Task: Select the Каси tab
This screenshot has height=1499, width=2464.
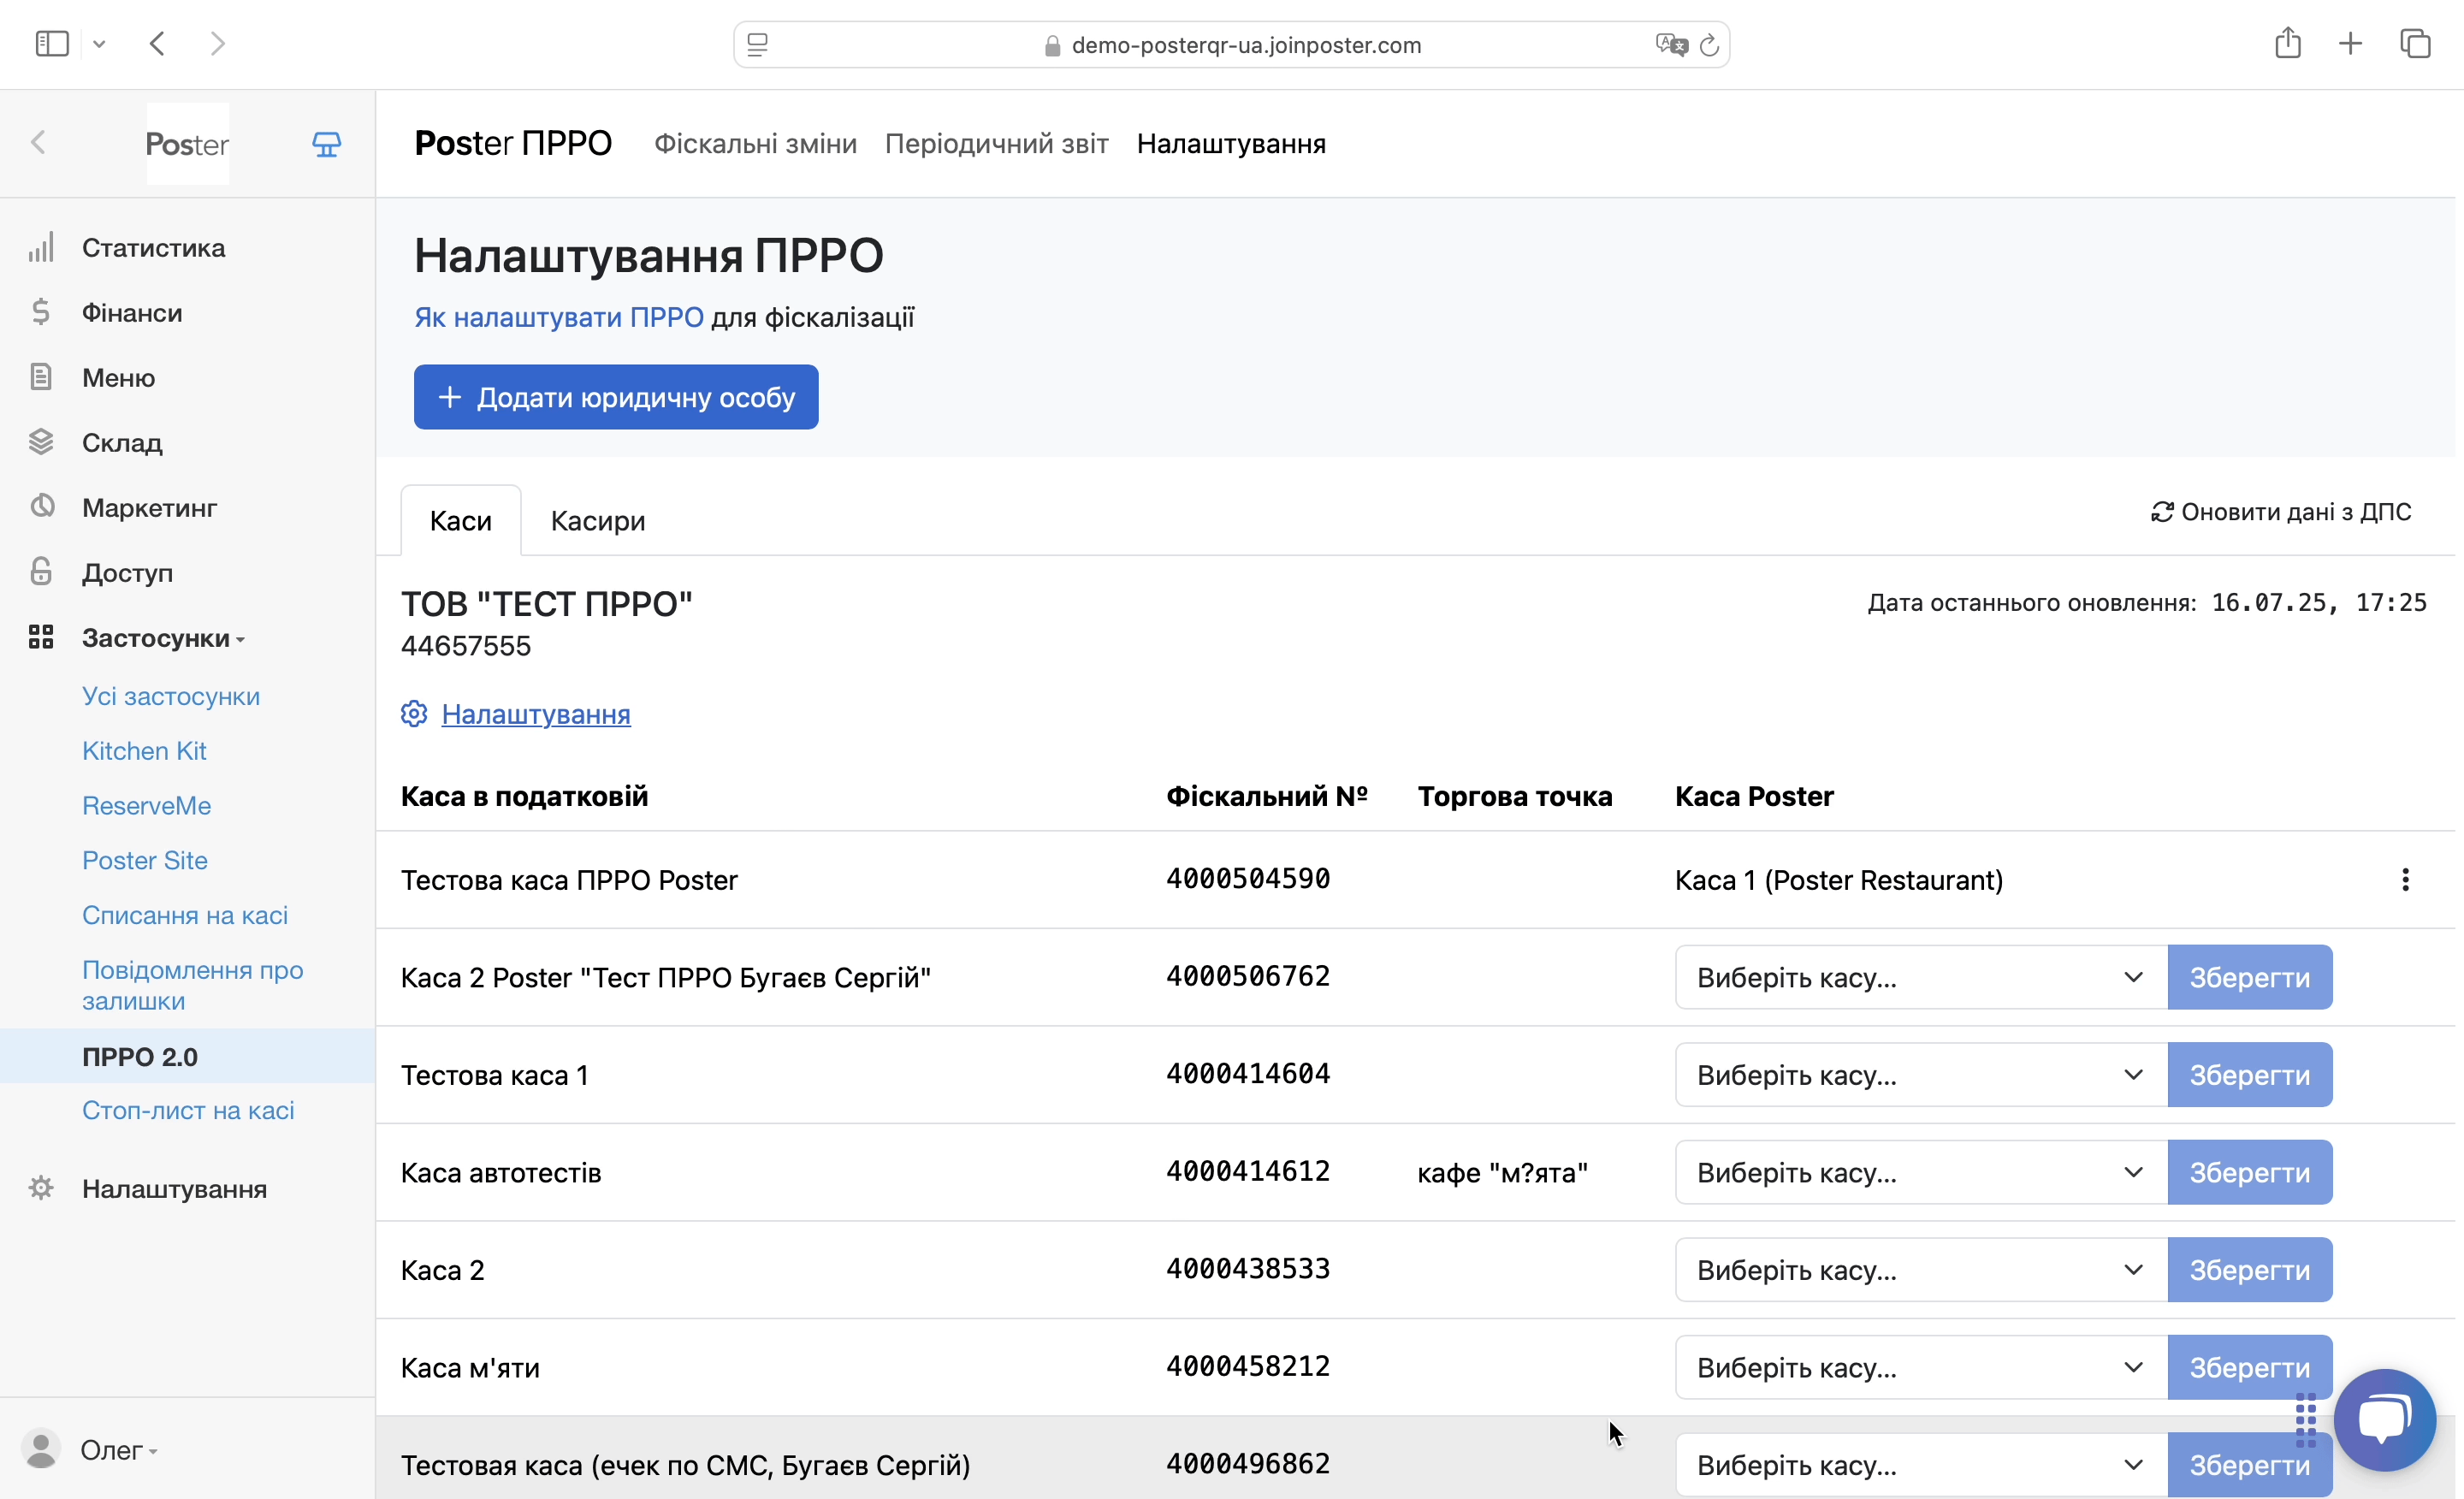Action: pyautogui.click(x=461, y=520)
